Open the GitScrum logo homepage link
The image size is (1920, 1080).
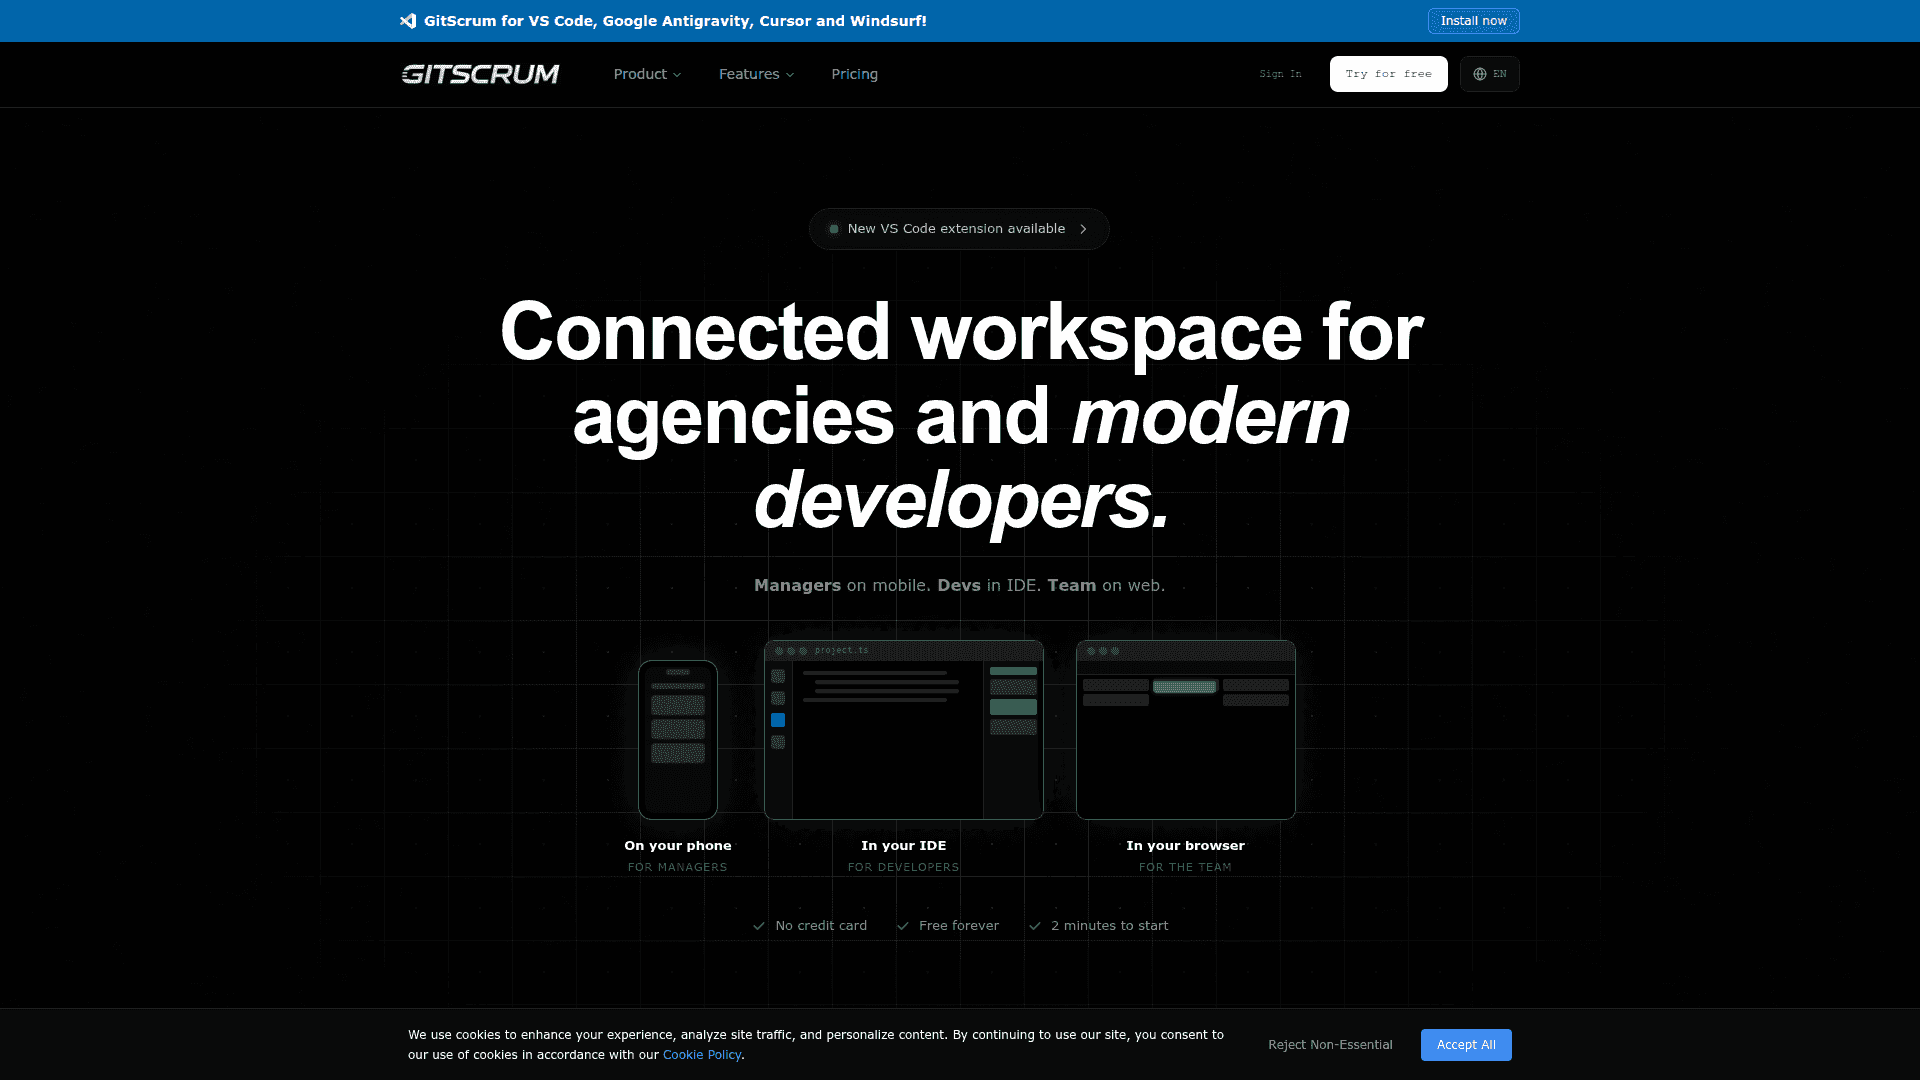pyautogui.click(x=480, y=74)
